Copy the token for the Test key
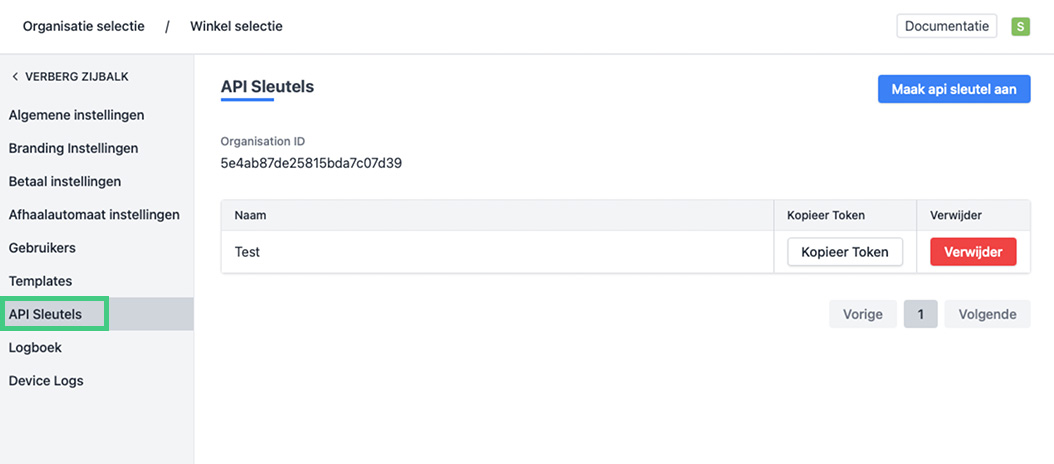The width and height of the screenshot is (1054, 464). pyautogui.click(x=845, y=252)
